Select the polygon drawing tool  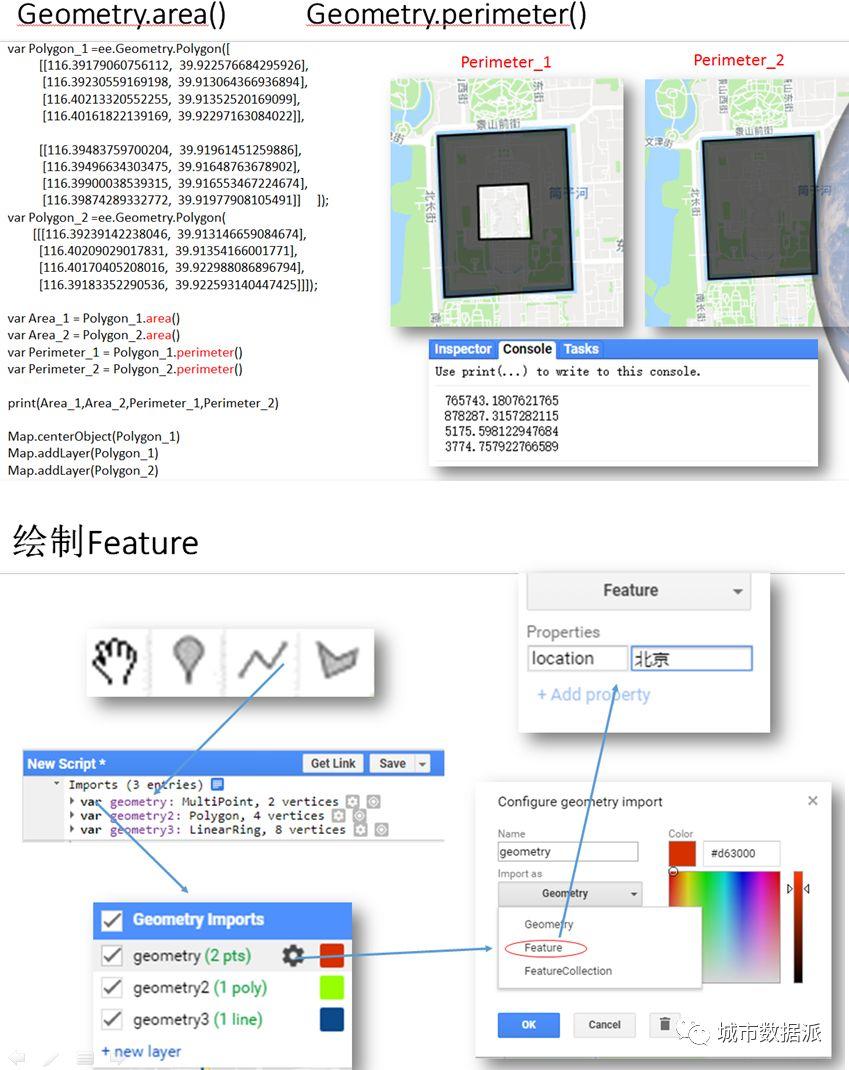click(337, 659)
